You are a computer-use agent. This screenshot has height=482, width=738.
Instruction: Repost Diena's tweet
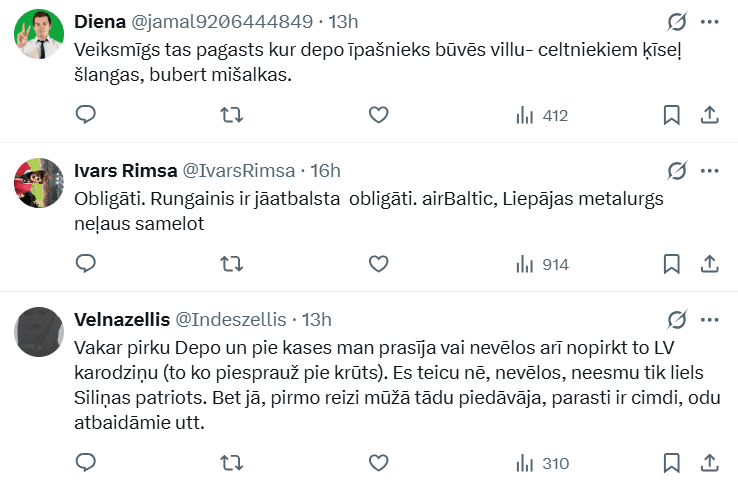230,115
